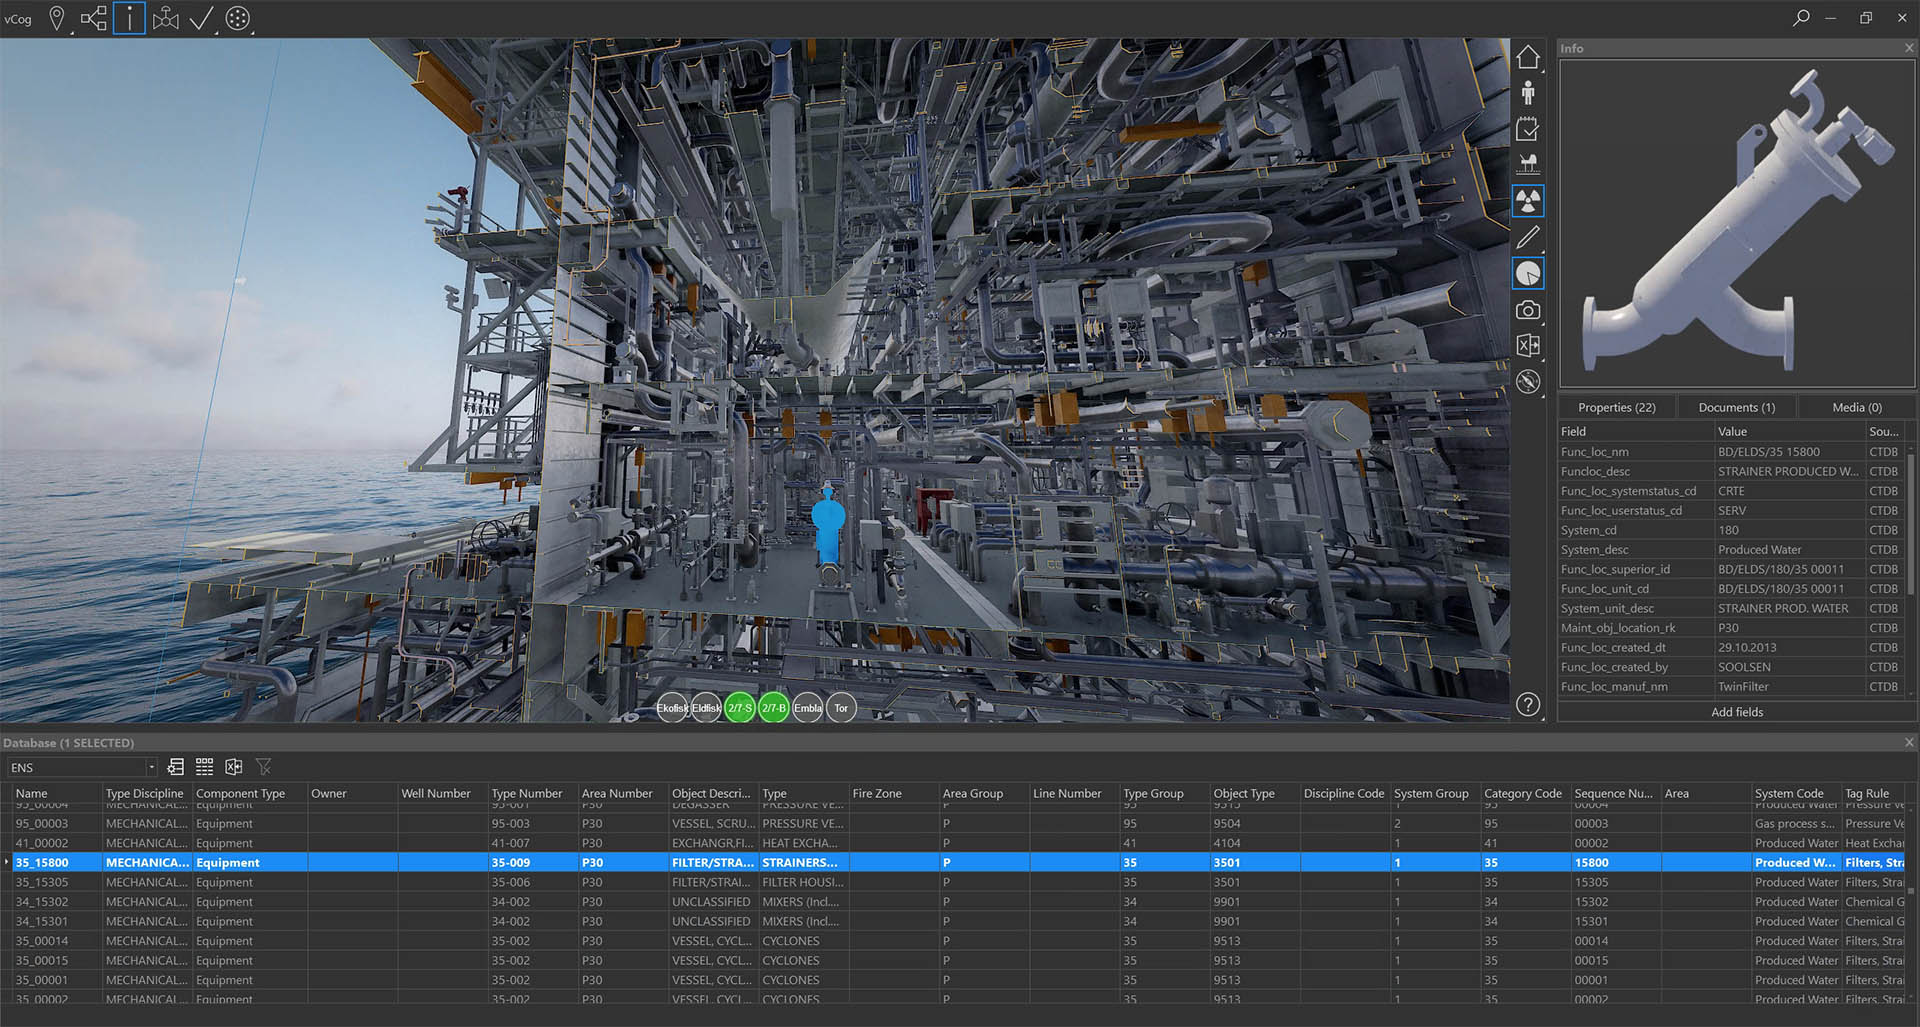Image resolution: width=1920 pixels, height=1027 pixels.
Task: Export database table to Excel
Action: 234,767
